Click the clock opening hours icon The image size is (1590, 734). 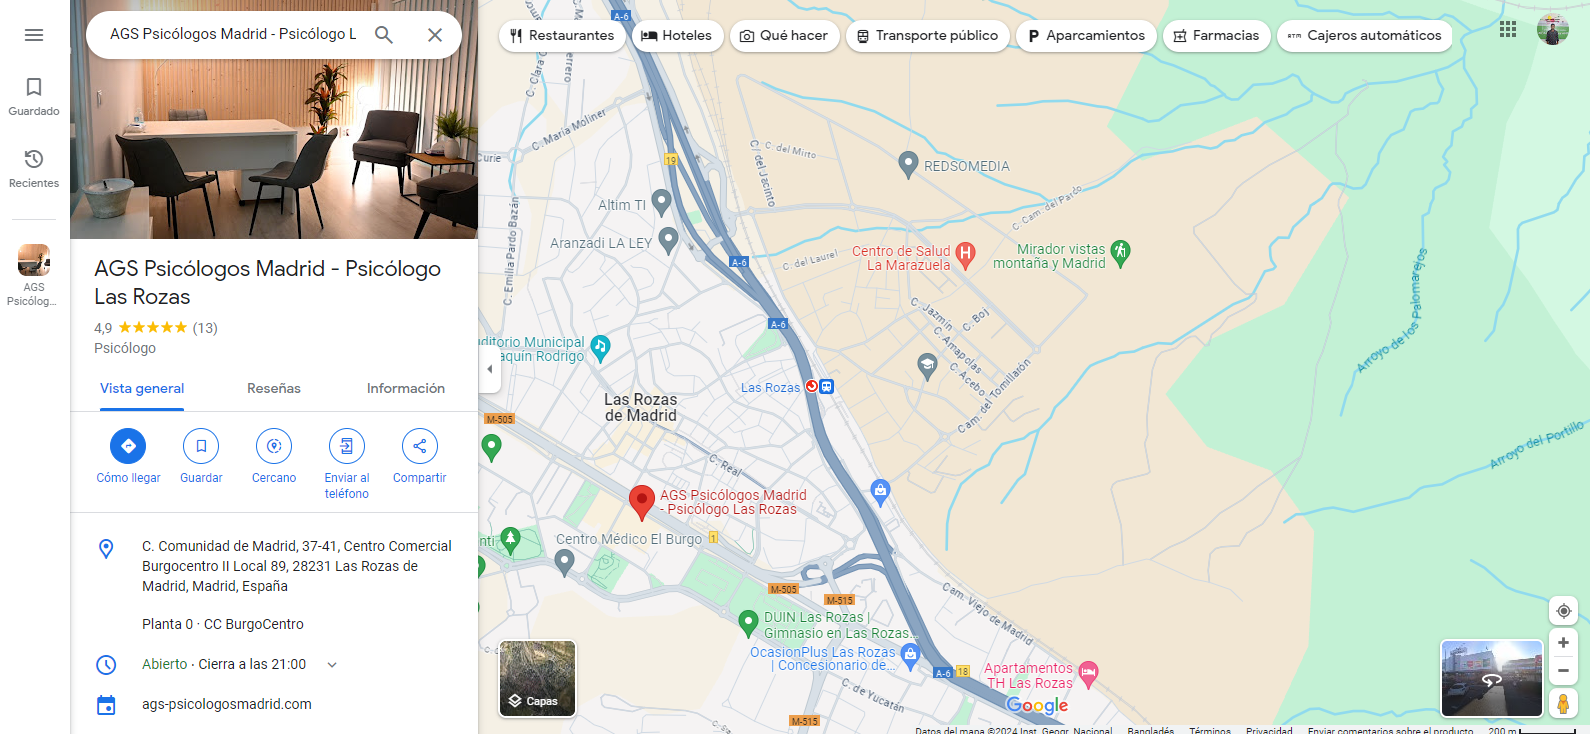pyautogui.click(x=106, y=665)
